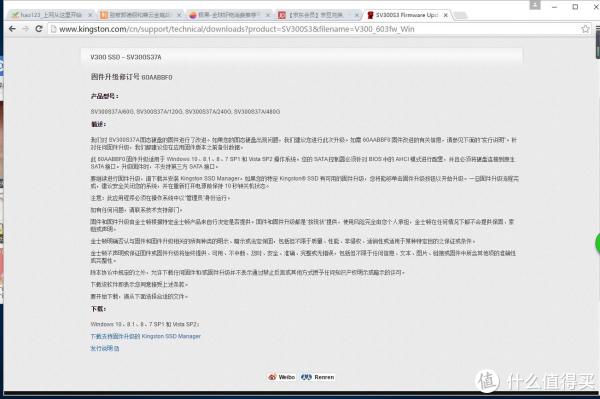
Task: Click the browser back arrow
Action: (12, 29)
